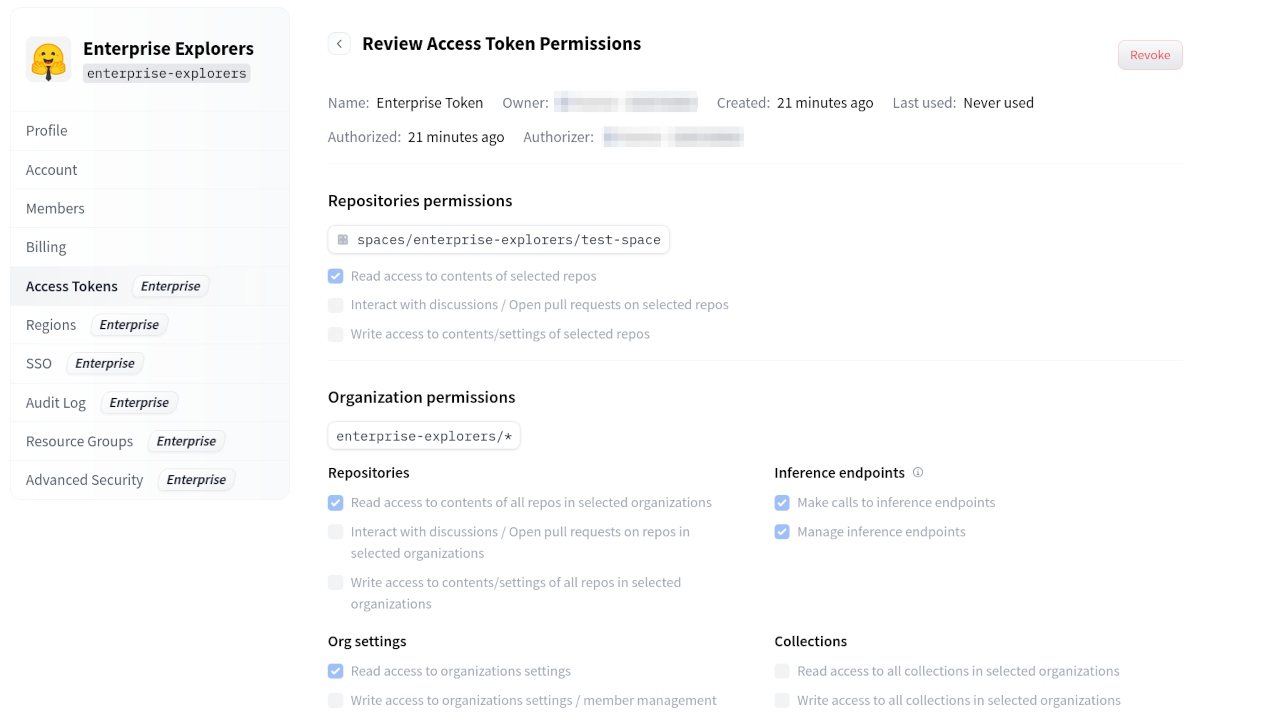Click the repository icon in the test-space chip
This screenshot has width=1280, height=720.
(x=343, y=239)
